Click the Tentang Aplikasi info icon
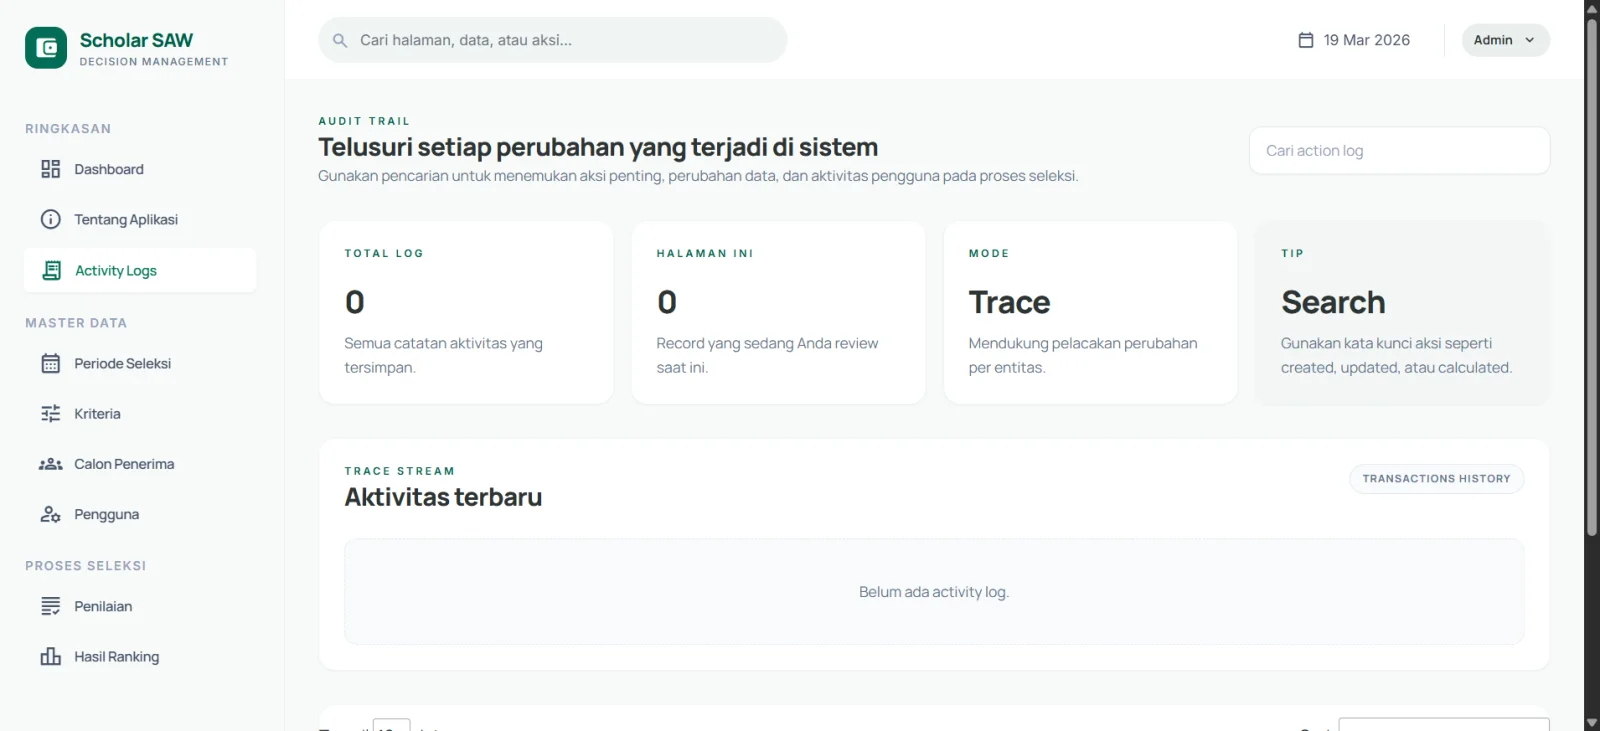Viewport: 1600px width, 731px height. (x=50, y=219)
